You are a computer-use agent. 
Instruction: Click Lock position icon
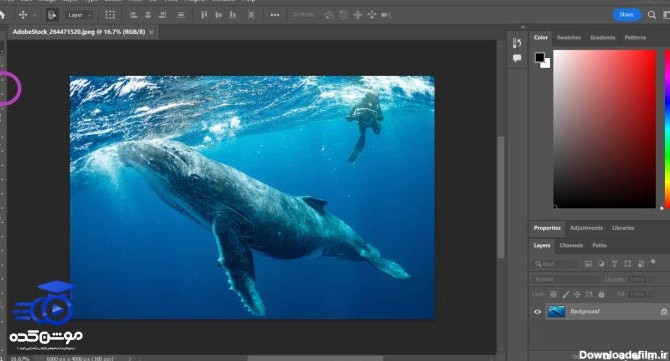pyautogui.click(x=577, y=294)
